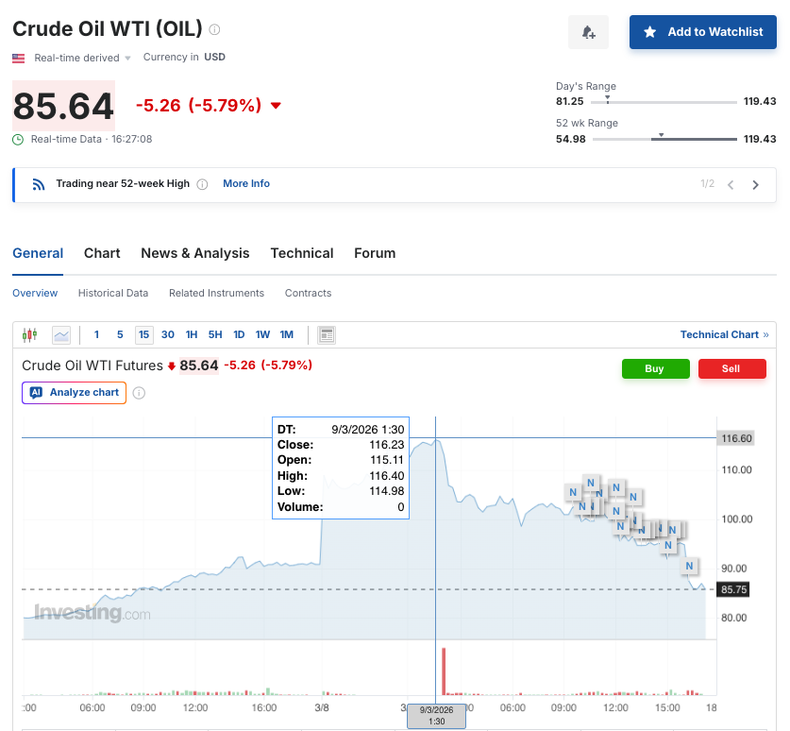Open Related Instruments sub-tab
The height and width of the screenshot is (731, 790).
coord(216,293)
